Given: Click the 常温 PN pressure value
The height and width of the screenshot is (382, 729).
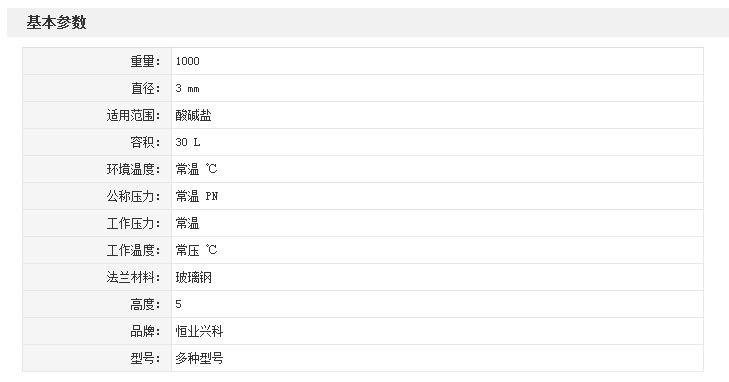Looking at the screenshot, I should tap(197, 196).
